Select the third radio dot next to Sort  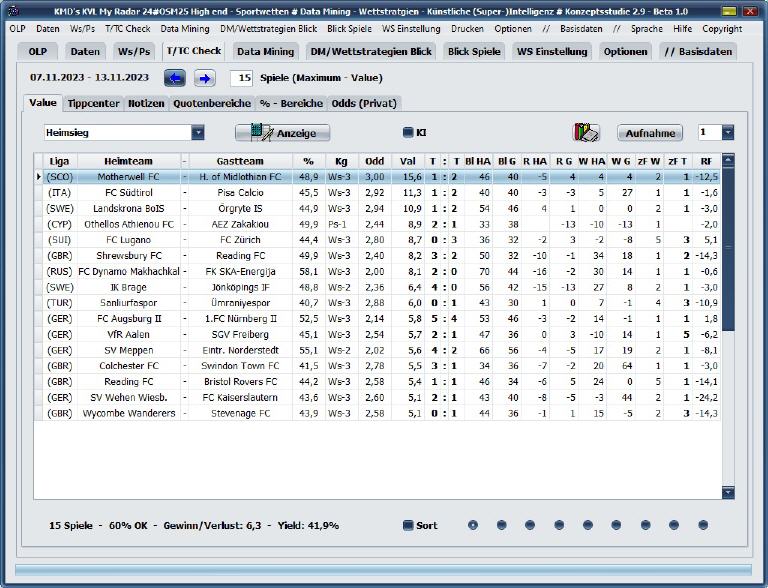point(530,525)
